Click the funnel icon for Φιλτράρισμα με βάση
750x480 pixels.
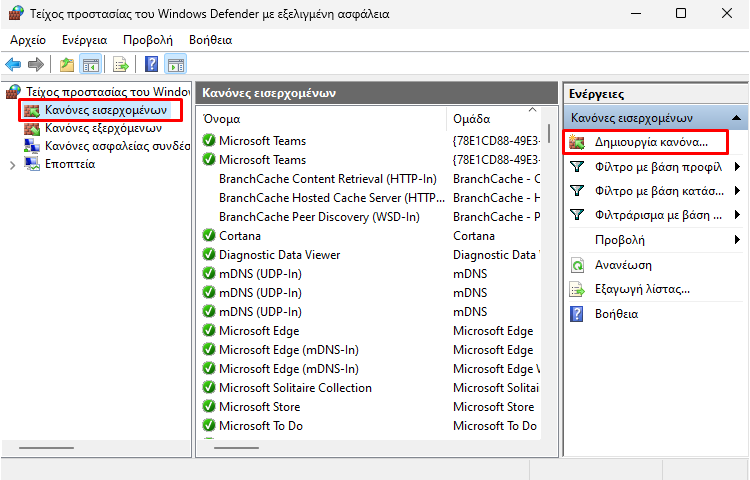pos(577,215)
